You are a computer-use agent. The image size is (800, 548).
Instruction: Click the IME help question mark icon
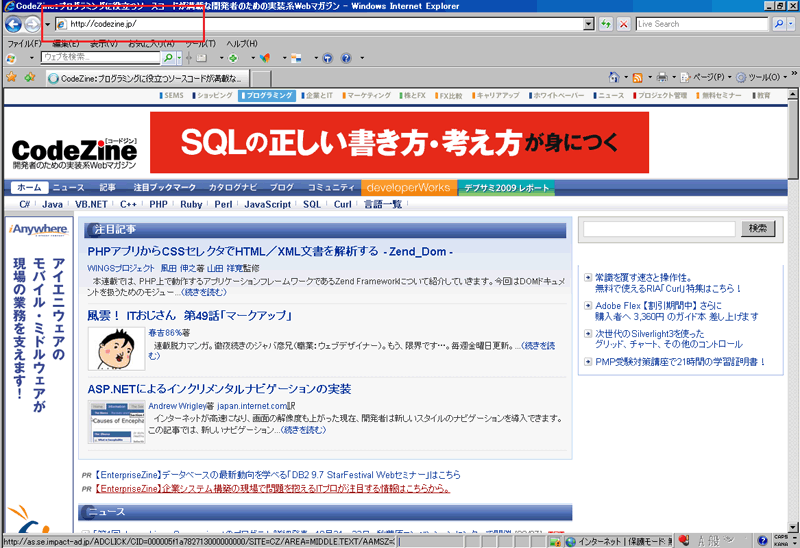click(762, 541)
